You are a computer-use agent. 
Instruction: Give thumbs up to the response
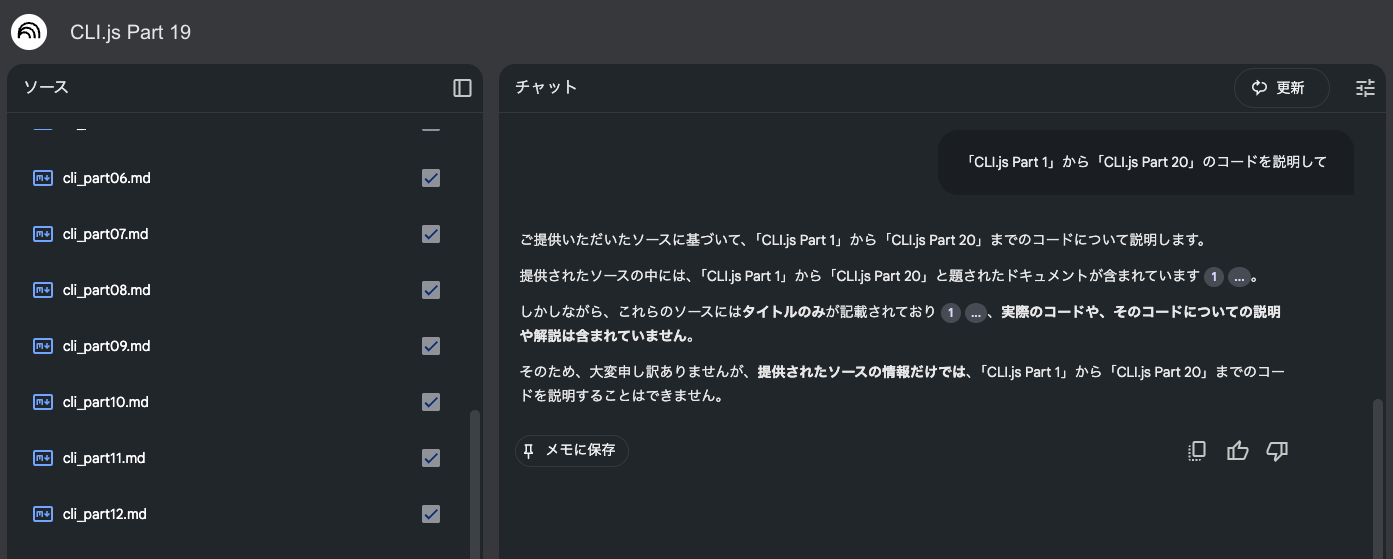[x=1237, y=451]
